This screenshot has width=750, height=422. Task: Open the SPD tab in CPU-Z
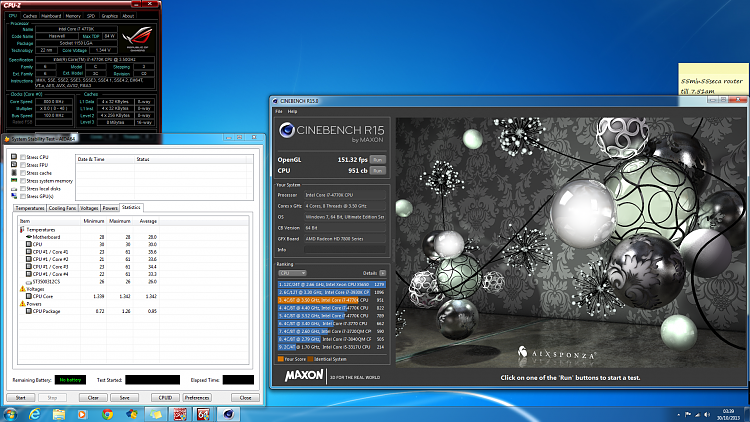point(91,16)
